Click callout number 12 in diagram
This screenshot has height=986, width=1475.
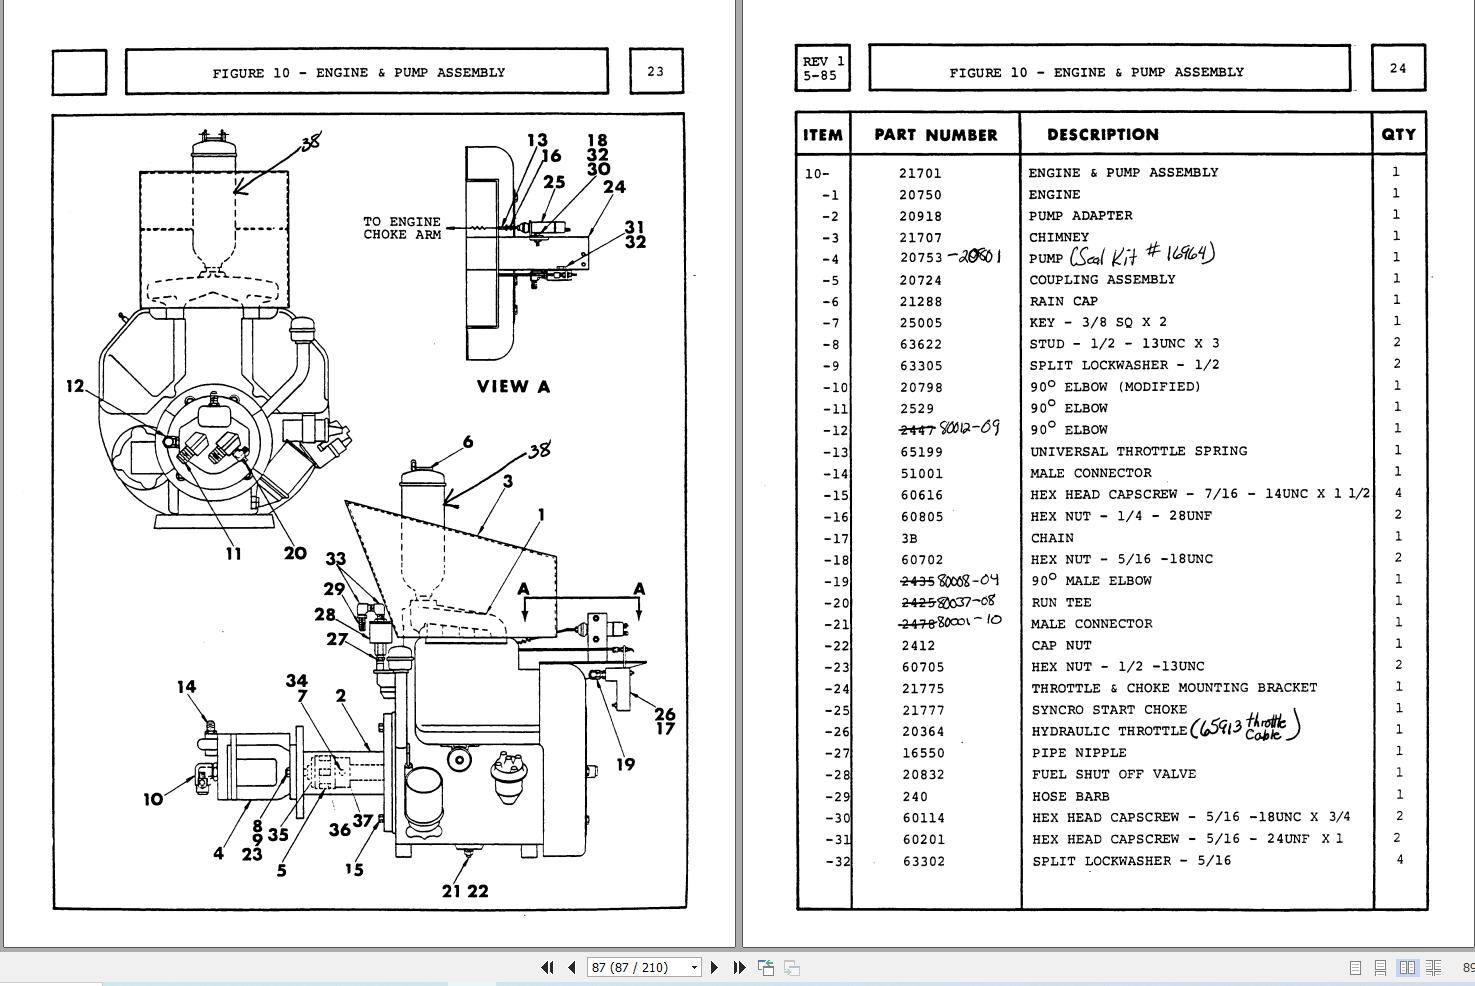pos(75,385)
